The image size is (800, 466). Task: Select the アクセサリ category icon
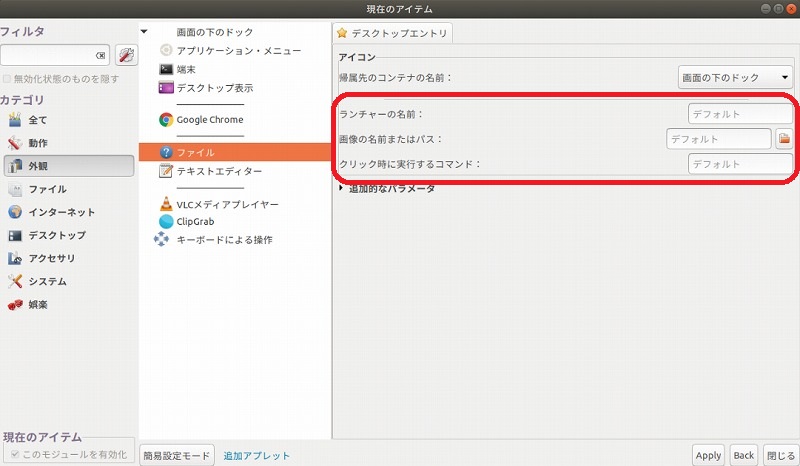(15, 258)
